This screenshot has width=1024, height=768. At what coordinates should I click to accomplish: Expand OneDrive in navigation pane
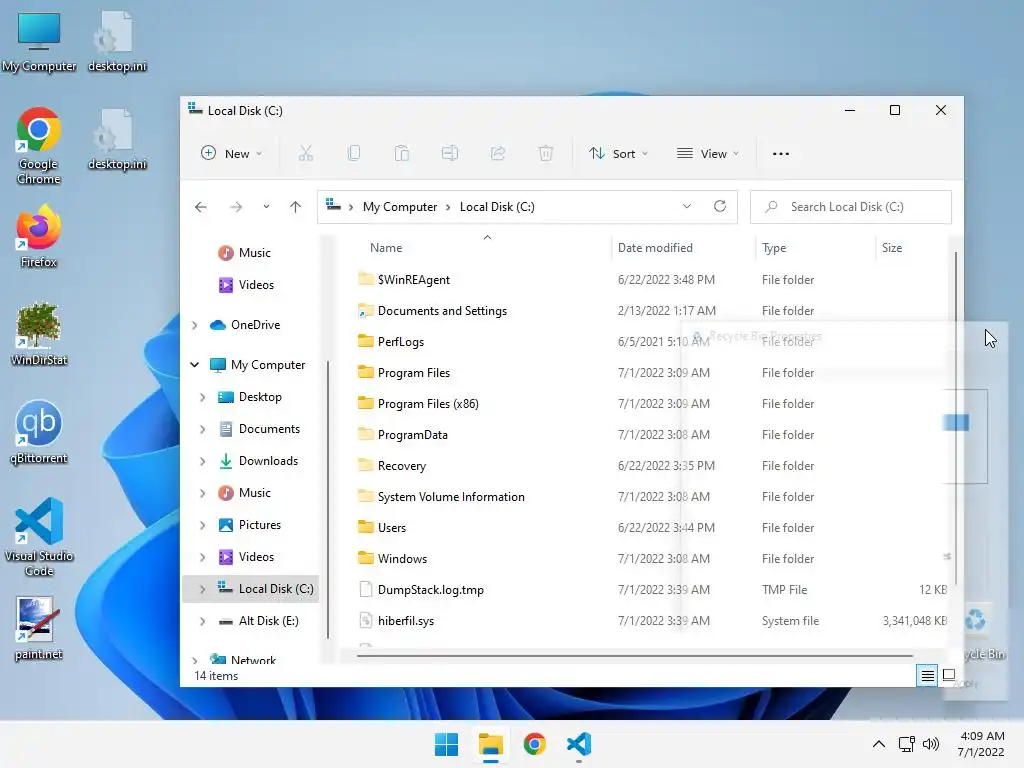(x=194, y=325)
